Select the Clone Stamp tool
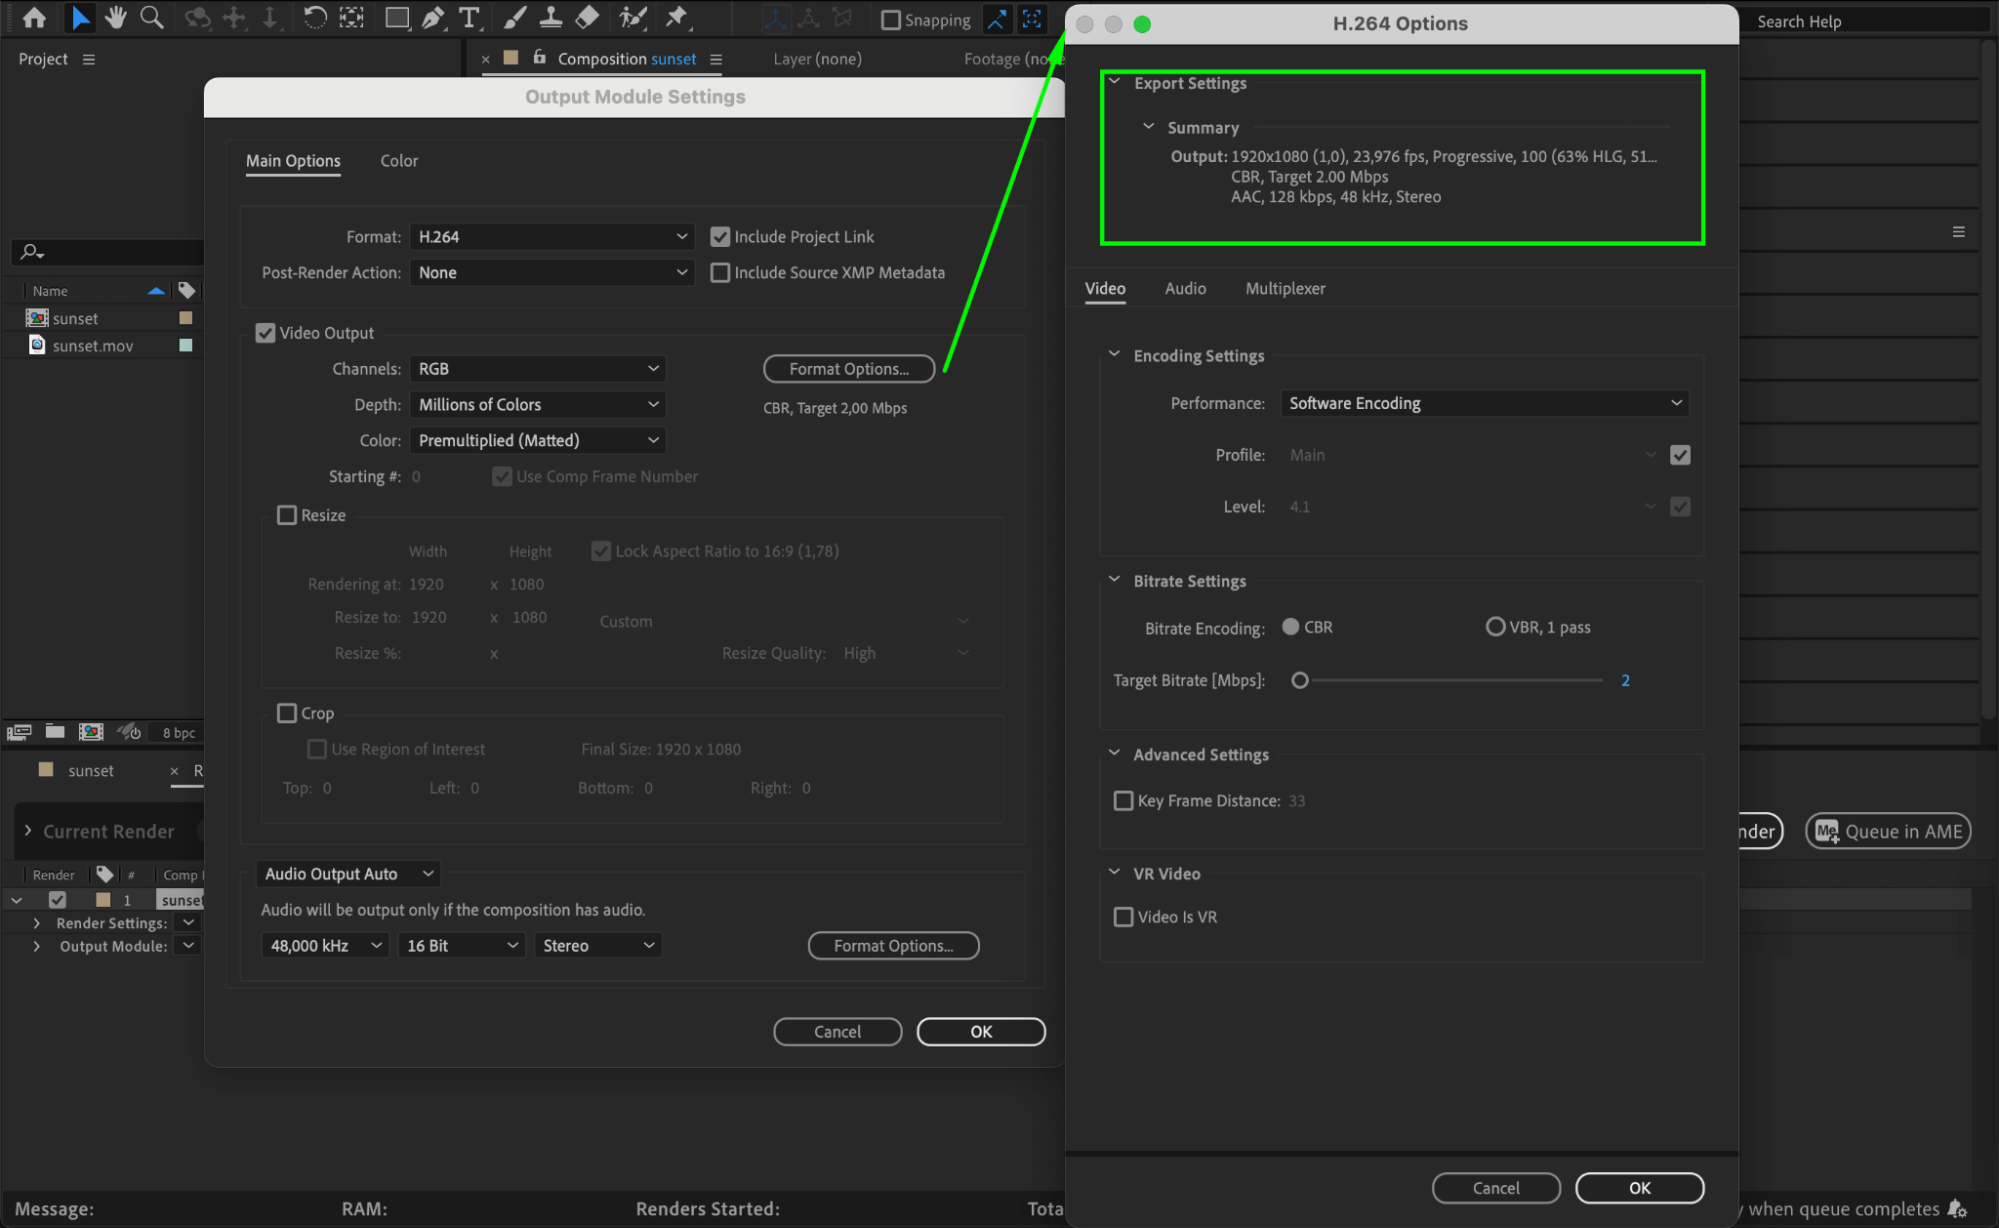This screenshot has width=1999, height=1228. tap(550, 17)
